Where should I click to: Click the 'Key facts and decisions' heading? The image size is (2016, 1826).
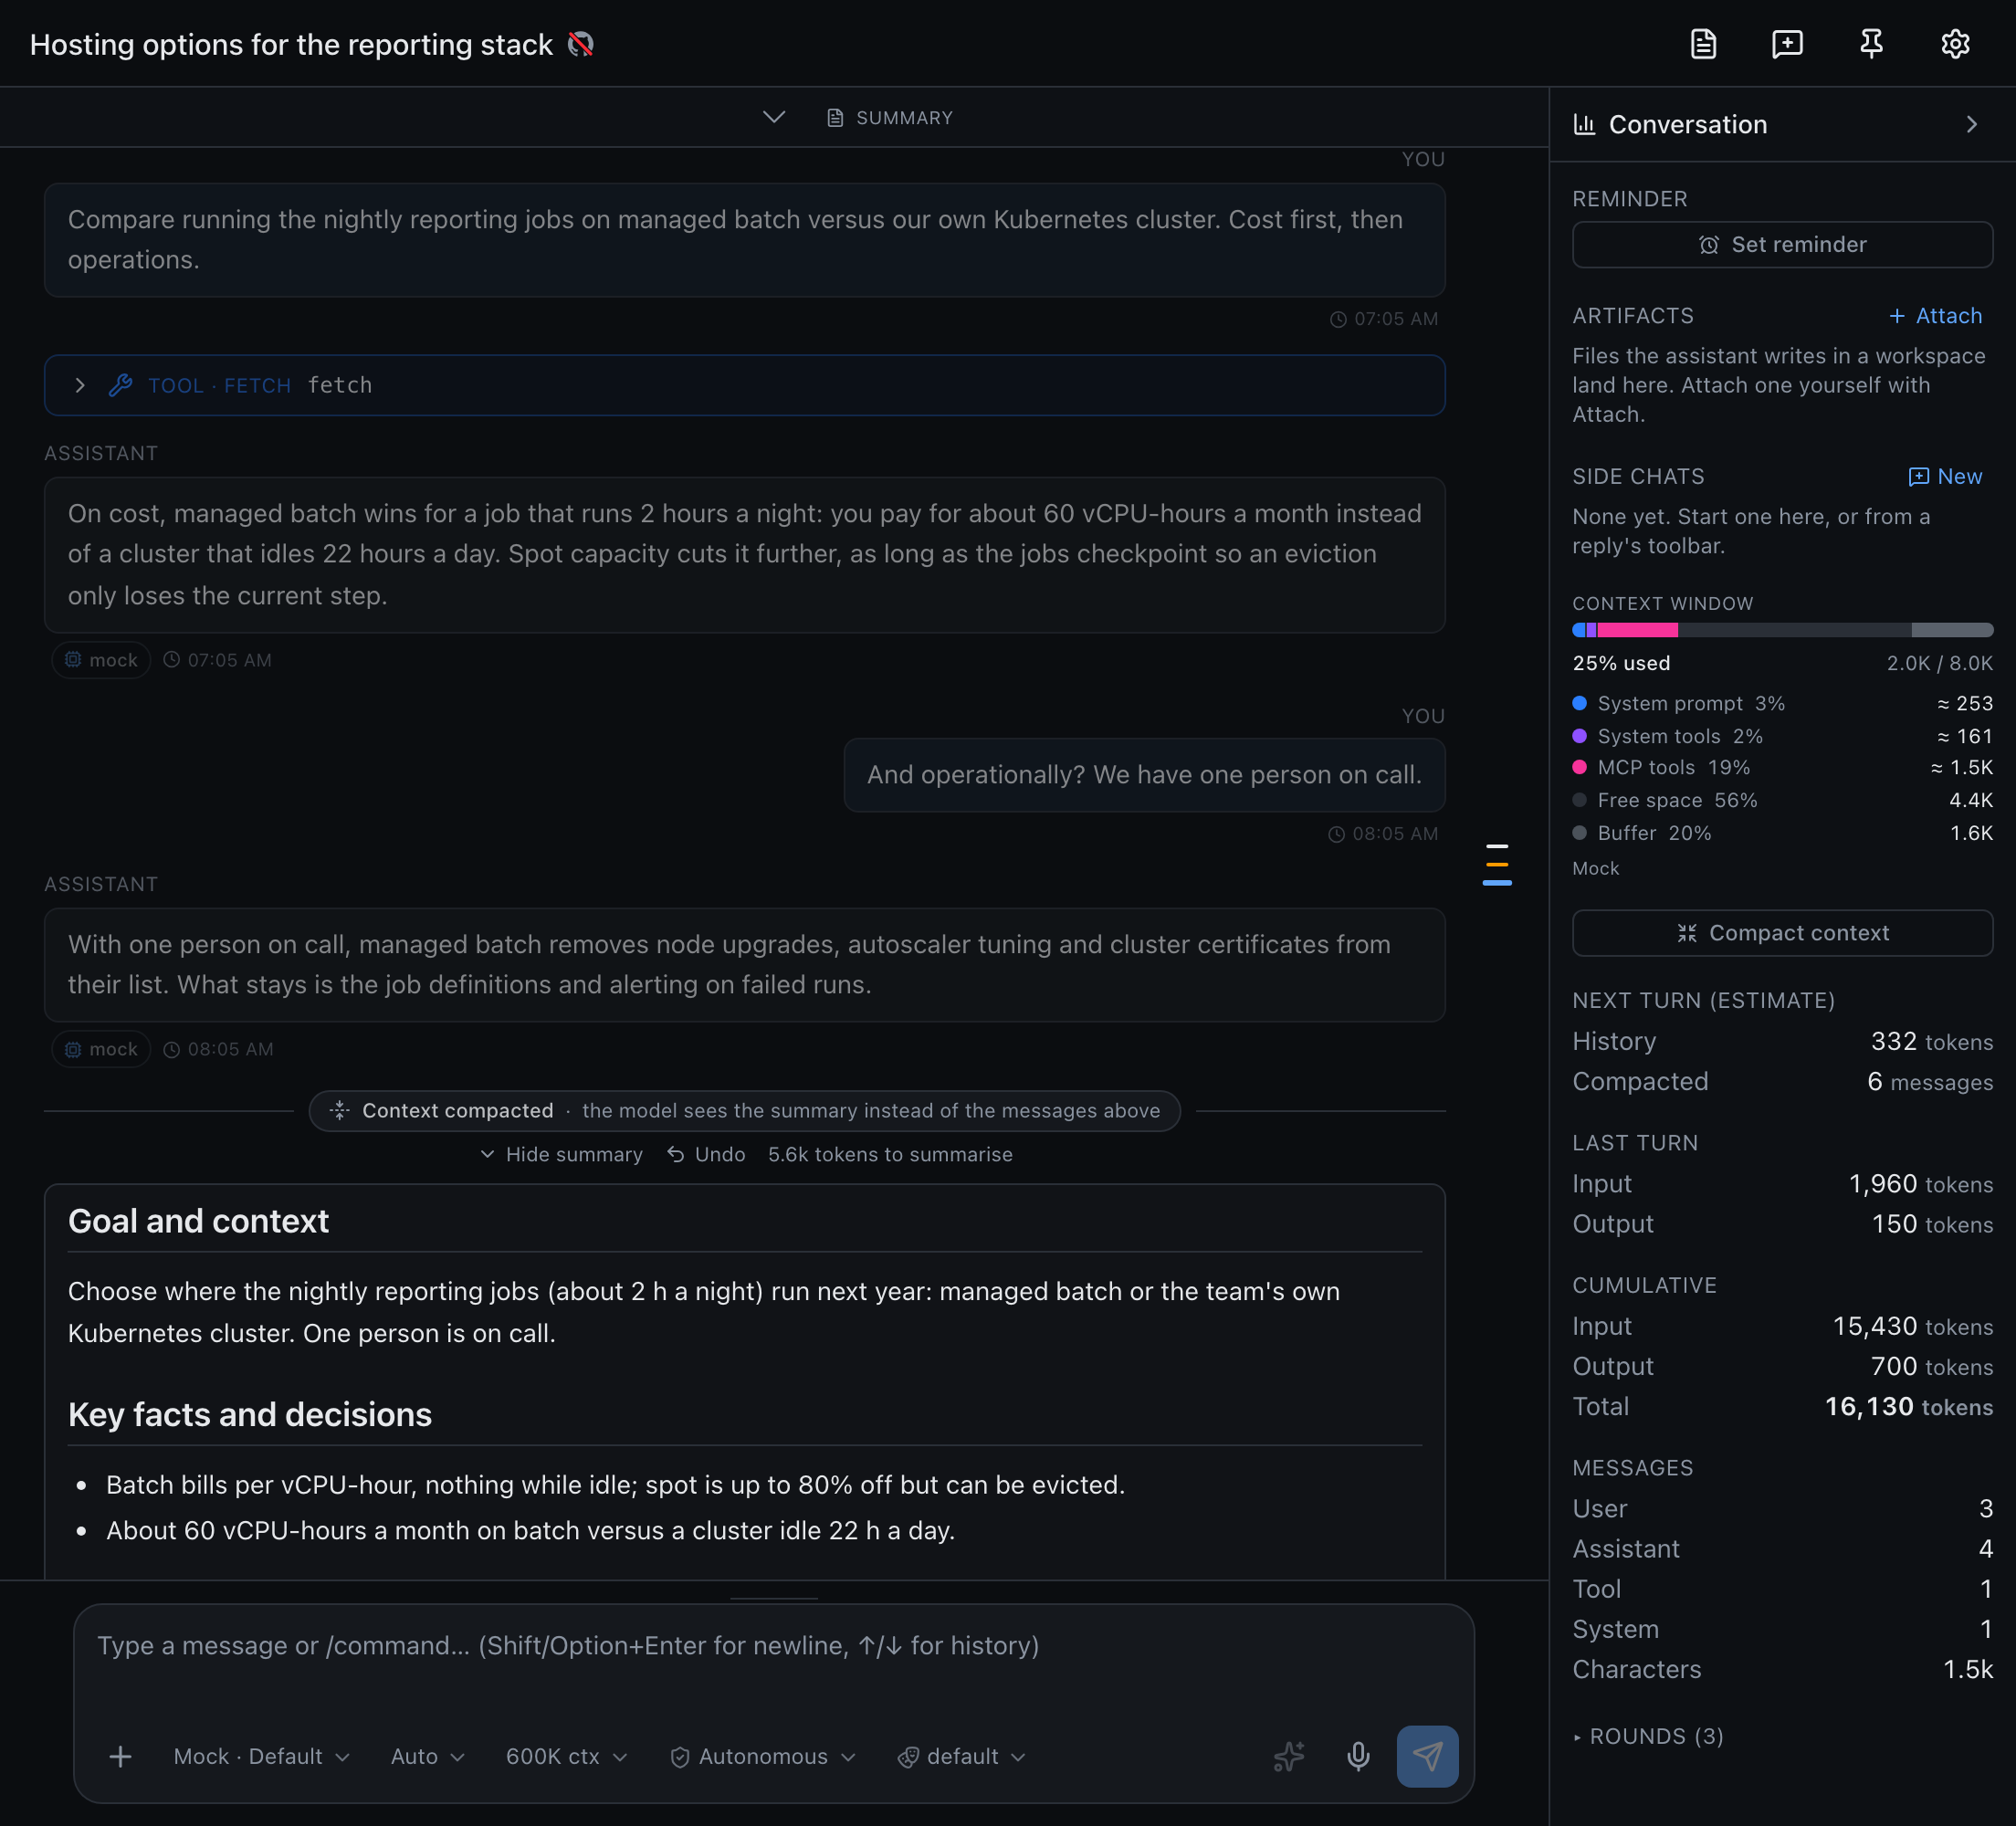point(250,1414)
